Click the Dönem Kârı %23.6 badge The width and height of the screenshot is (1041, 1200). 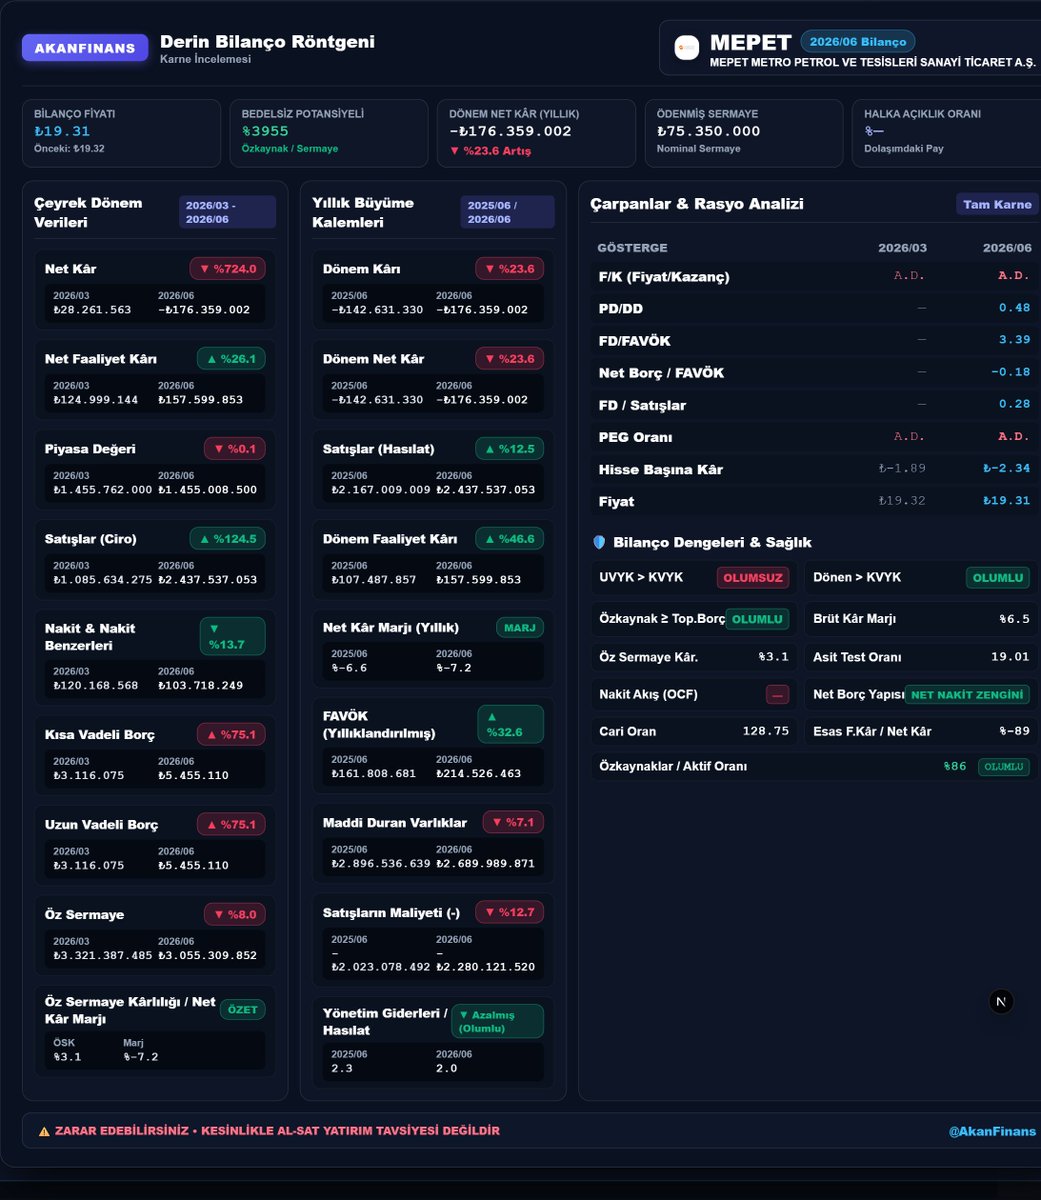pyautogui.click(x=509, y=268)
